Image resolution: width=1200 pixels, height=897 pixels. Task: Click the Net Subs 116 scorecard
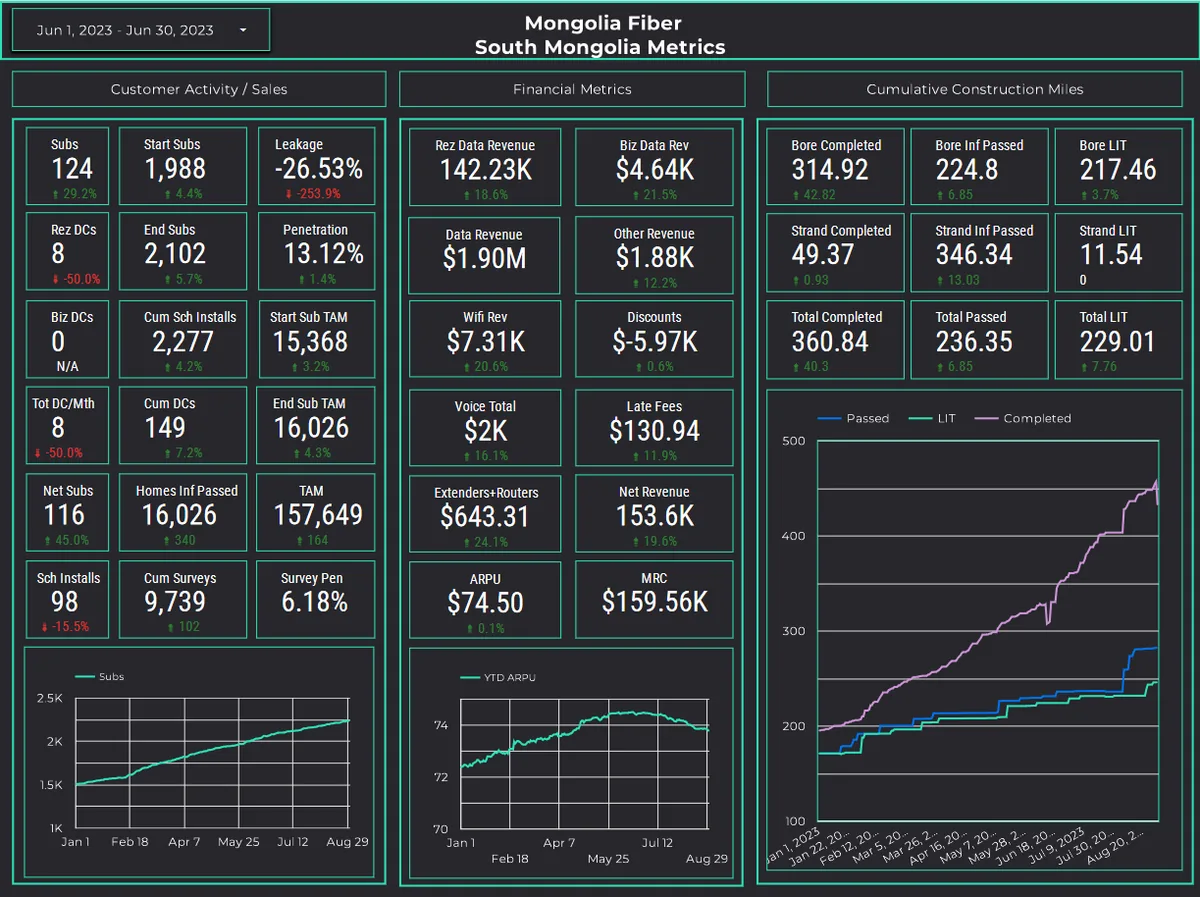coord(67,514)
